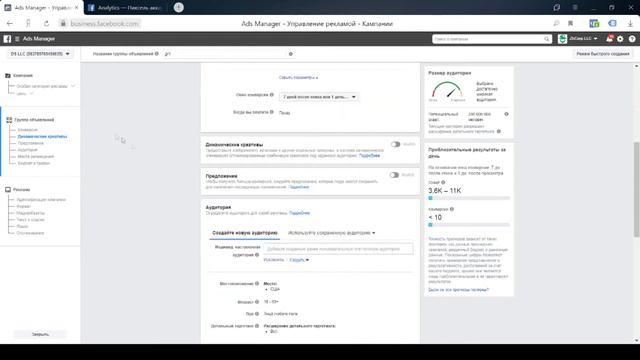This screenshot has height=360, width=640.
Task: Open the new tab plus button
Action: (178, 7)
